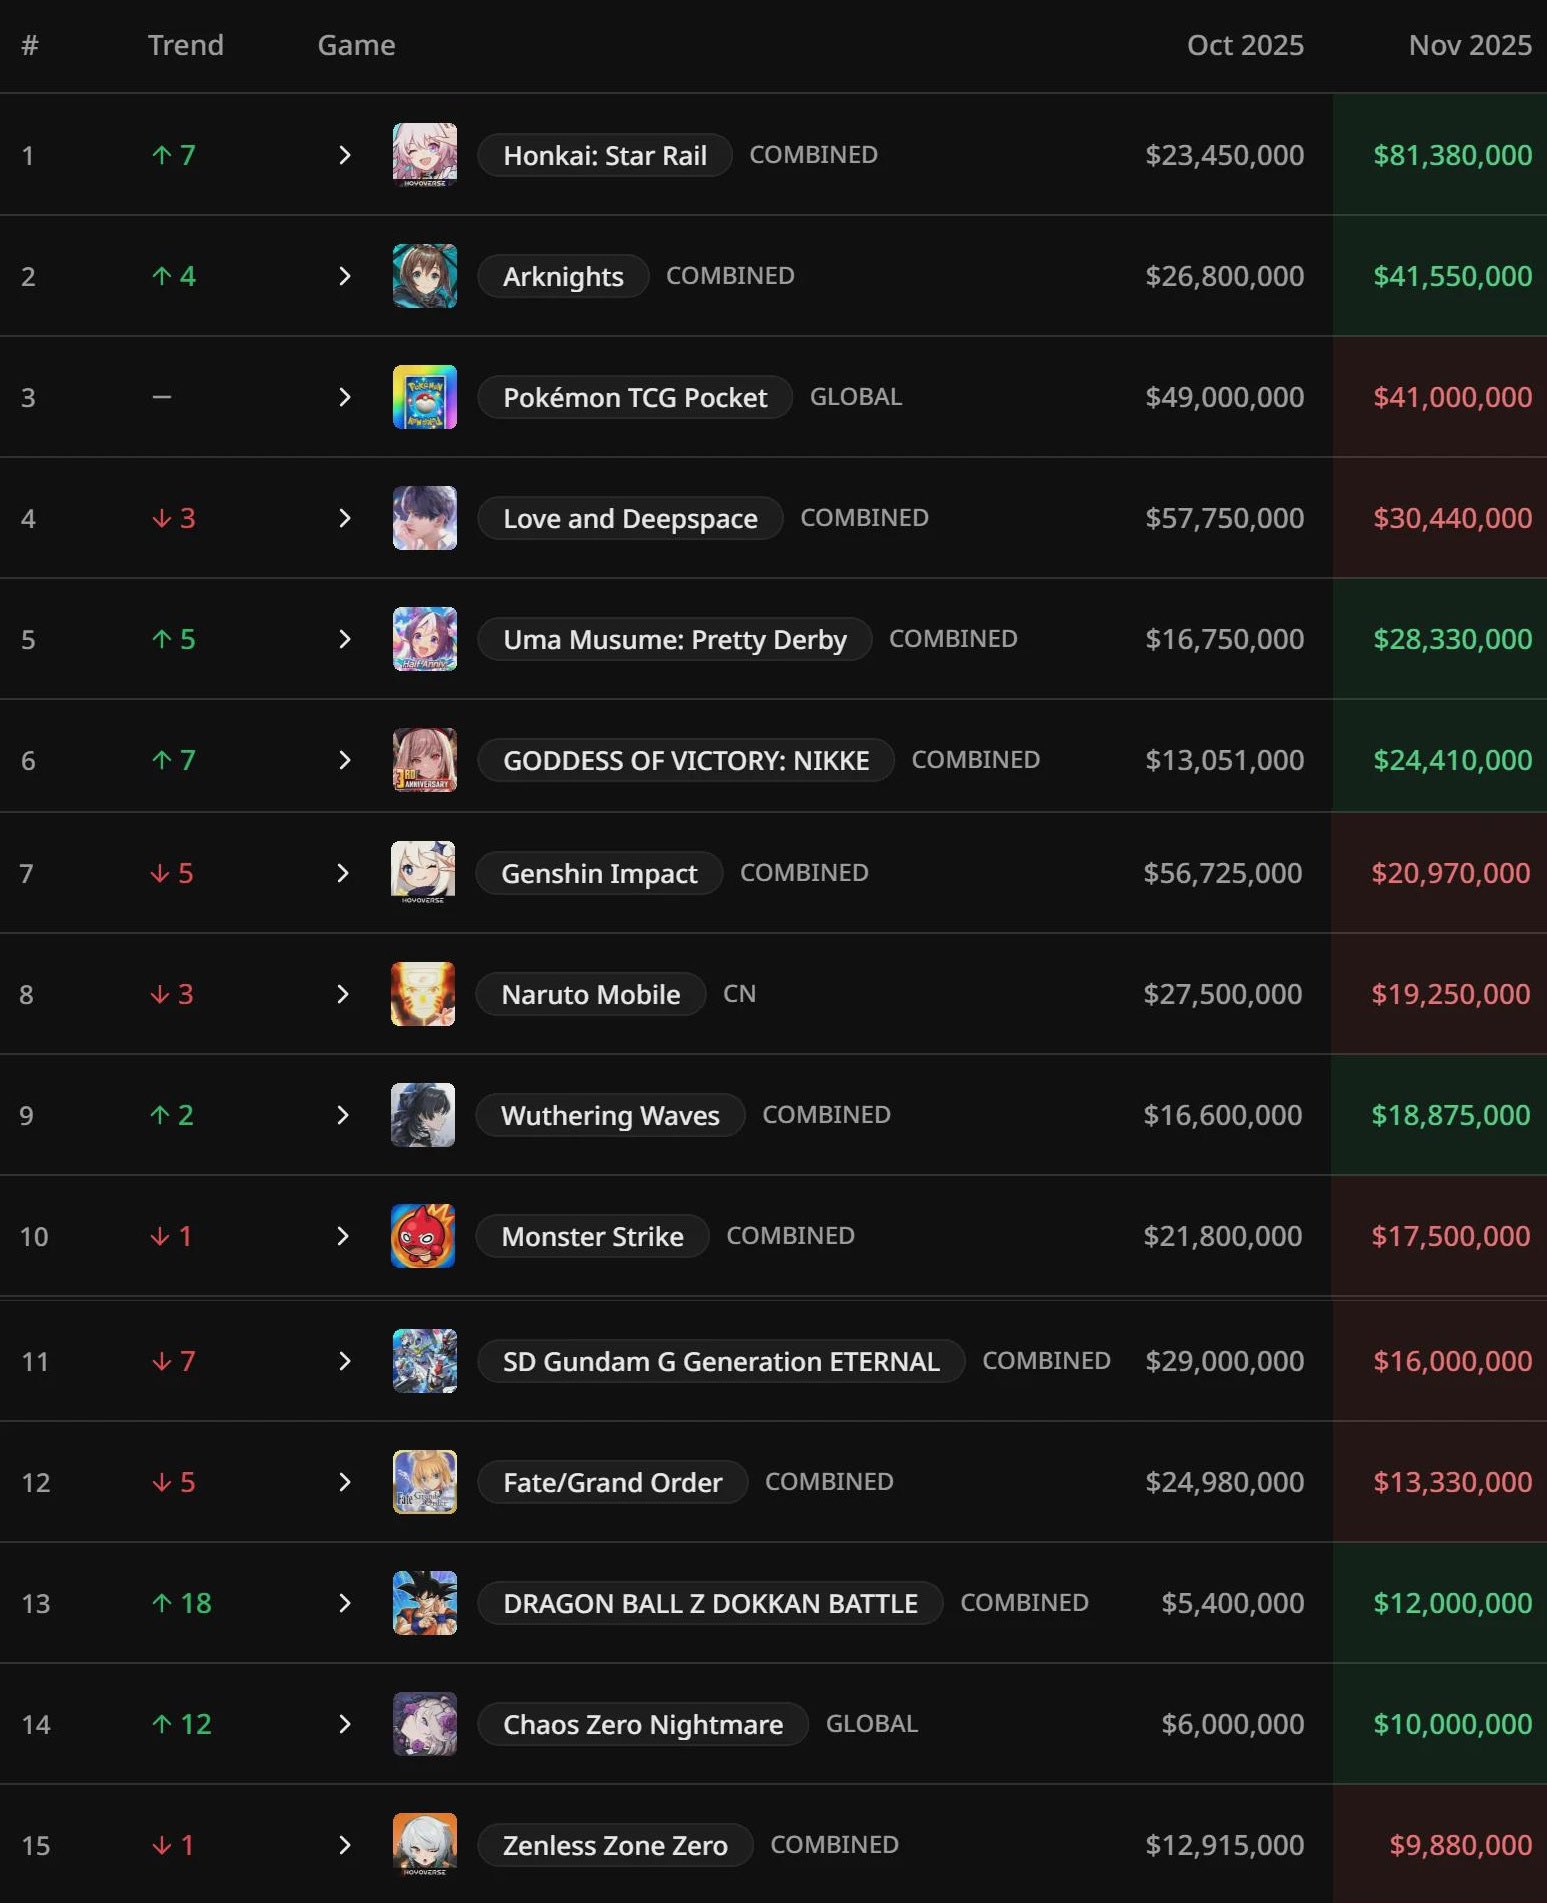
Task: Expand the Honkai: Star Rail row chevron
Action: coord(344,155)
